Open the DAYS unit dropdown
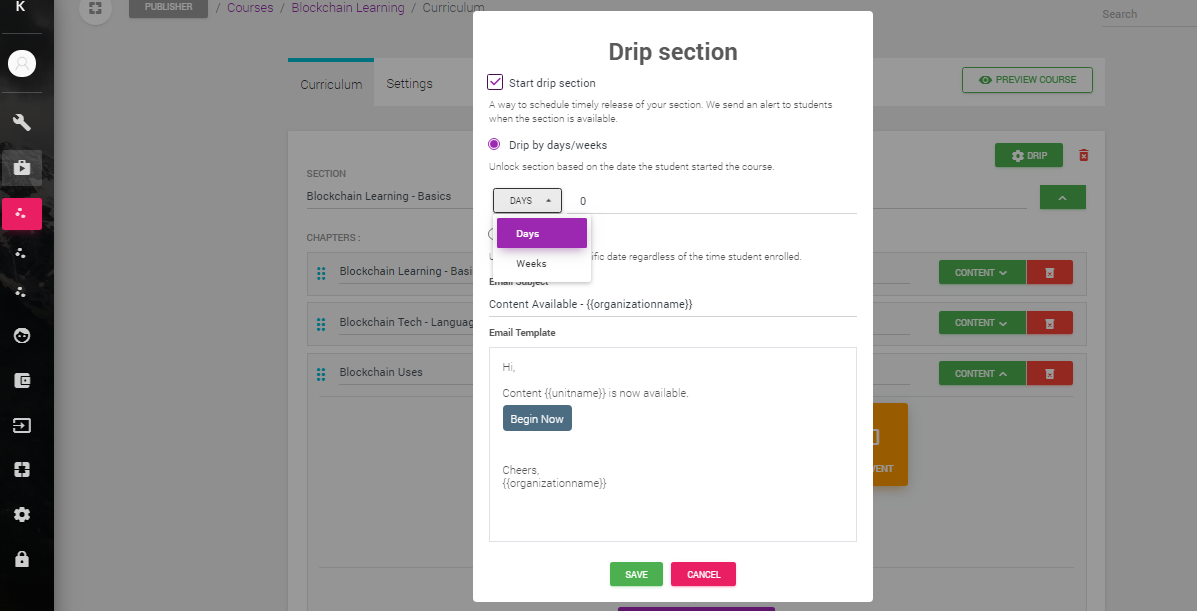Image resolution: width=1197 pixels, height=611 pixels. pos(528,200)
